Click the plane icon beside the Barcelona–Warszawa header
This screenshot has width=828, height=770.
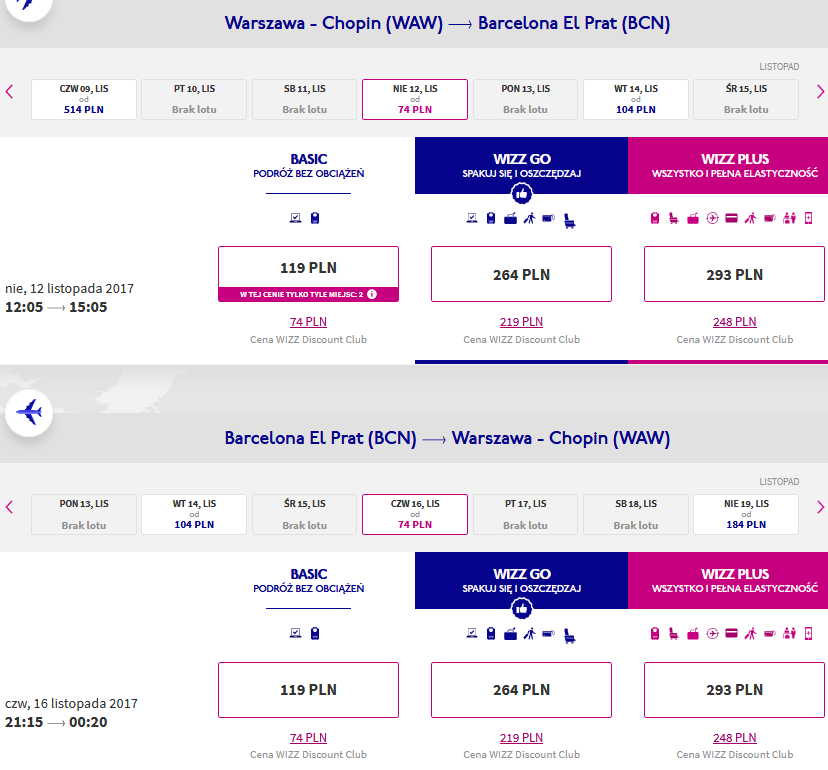29,412
